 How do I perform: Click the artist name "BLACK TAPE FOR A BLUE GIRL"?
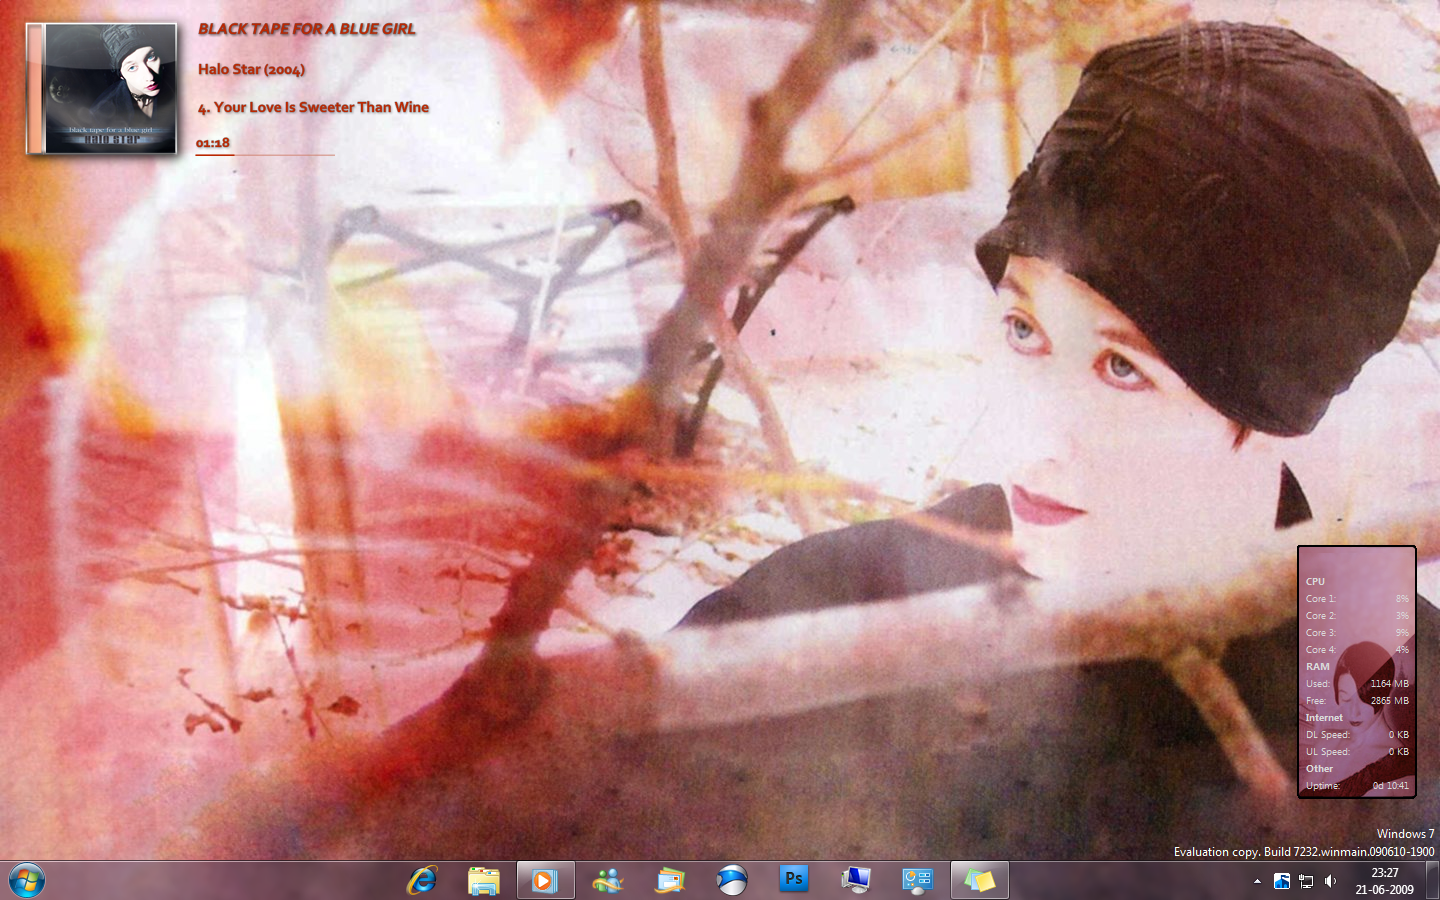(307, 29)
